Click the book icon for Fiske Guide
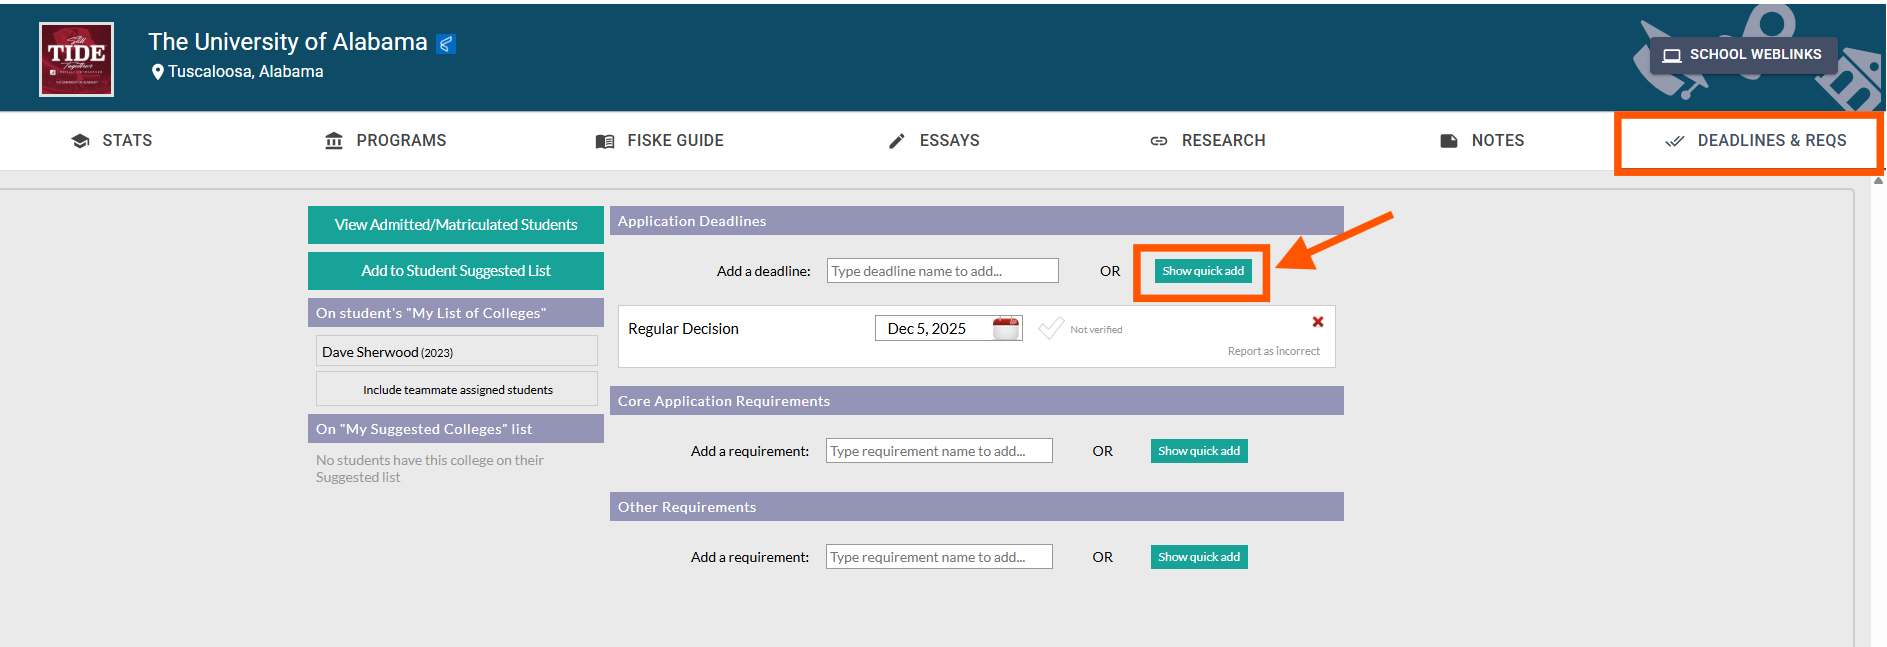 click(605, 141)
